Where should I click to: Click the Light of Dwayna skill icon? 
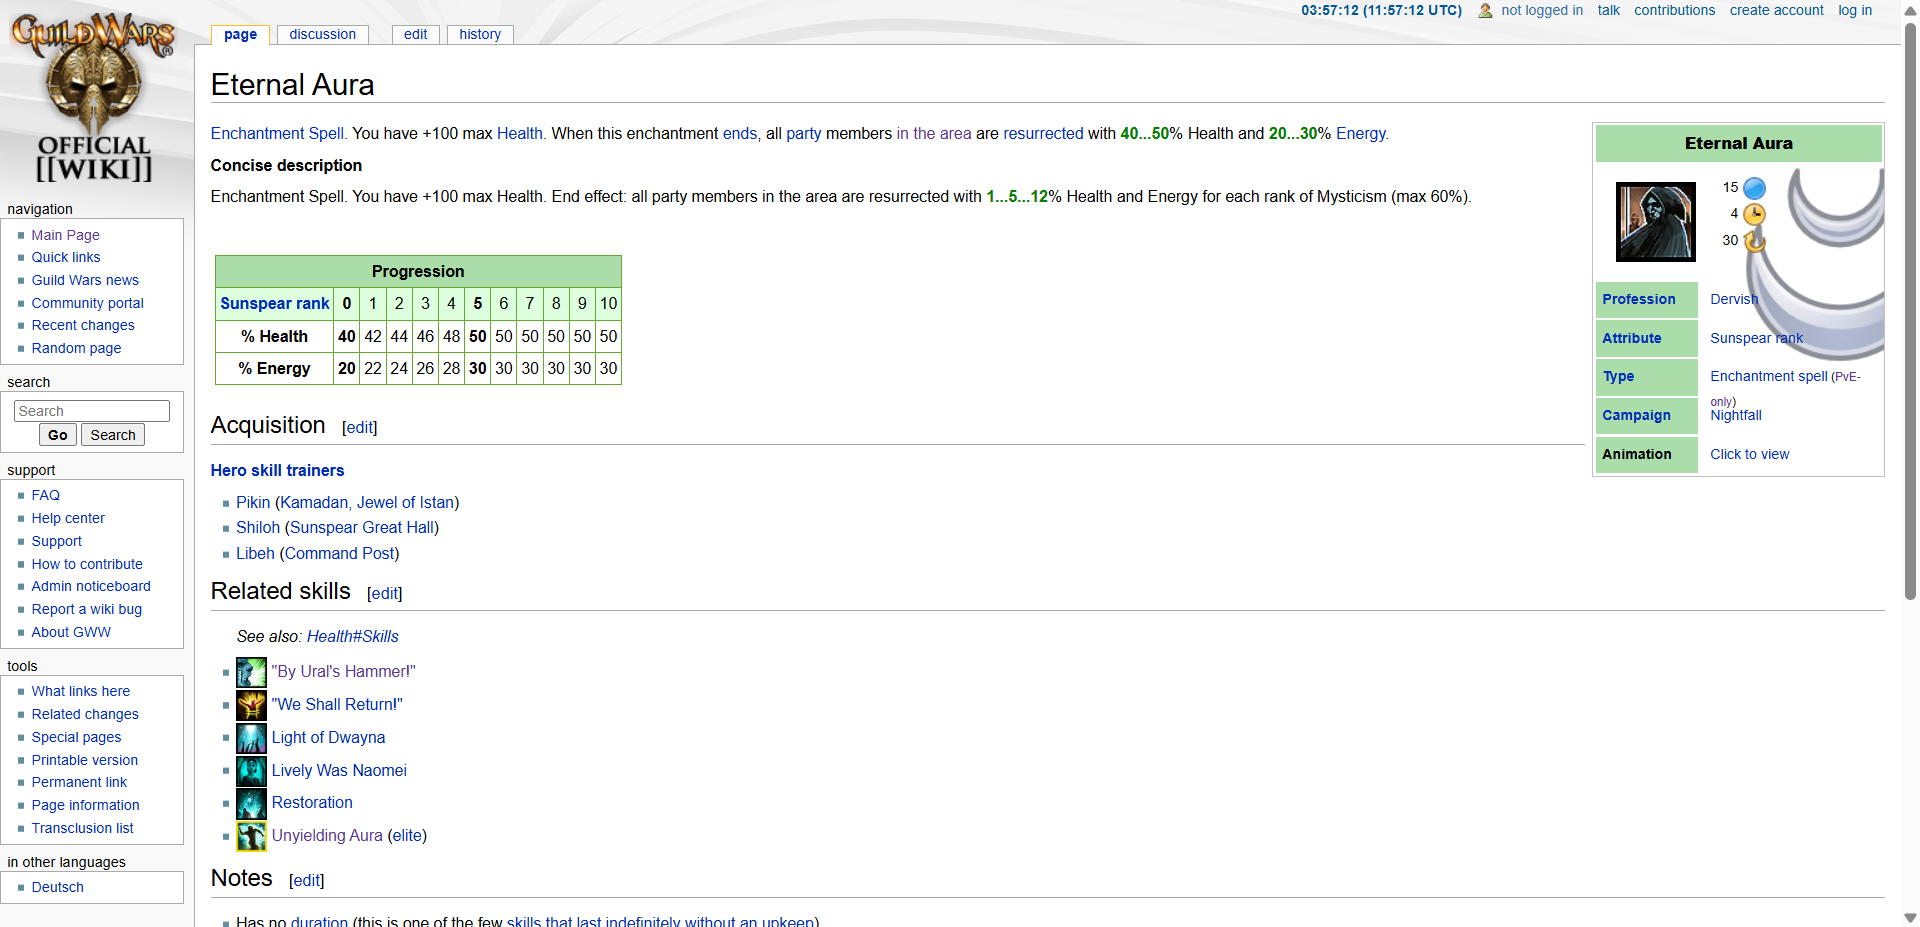[x=251, y=738]
